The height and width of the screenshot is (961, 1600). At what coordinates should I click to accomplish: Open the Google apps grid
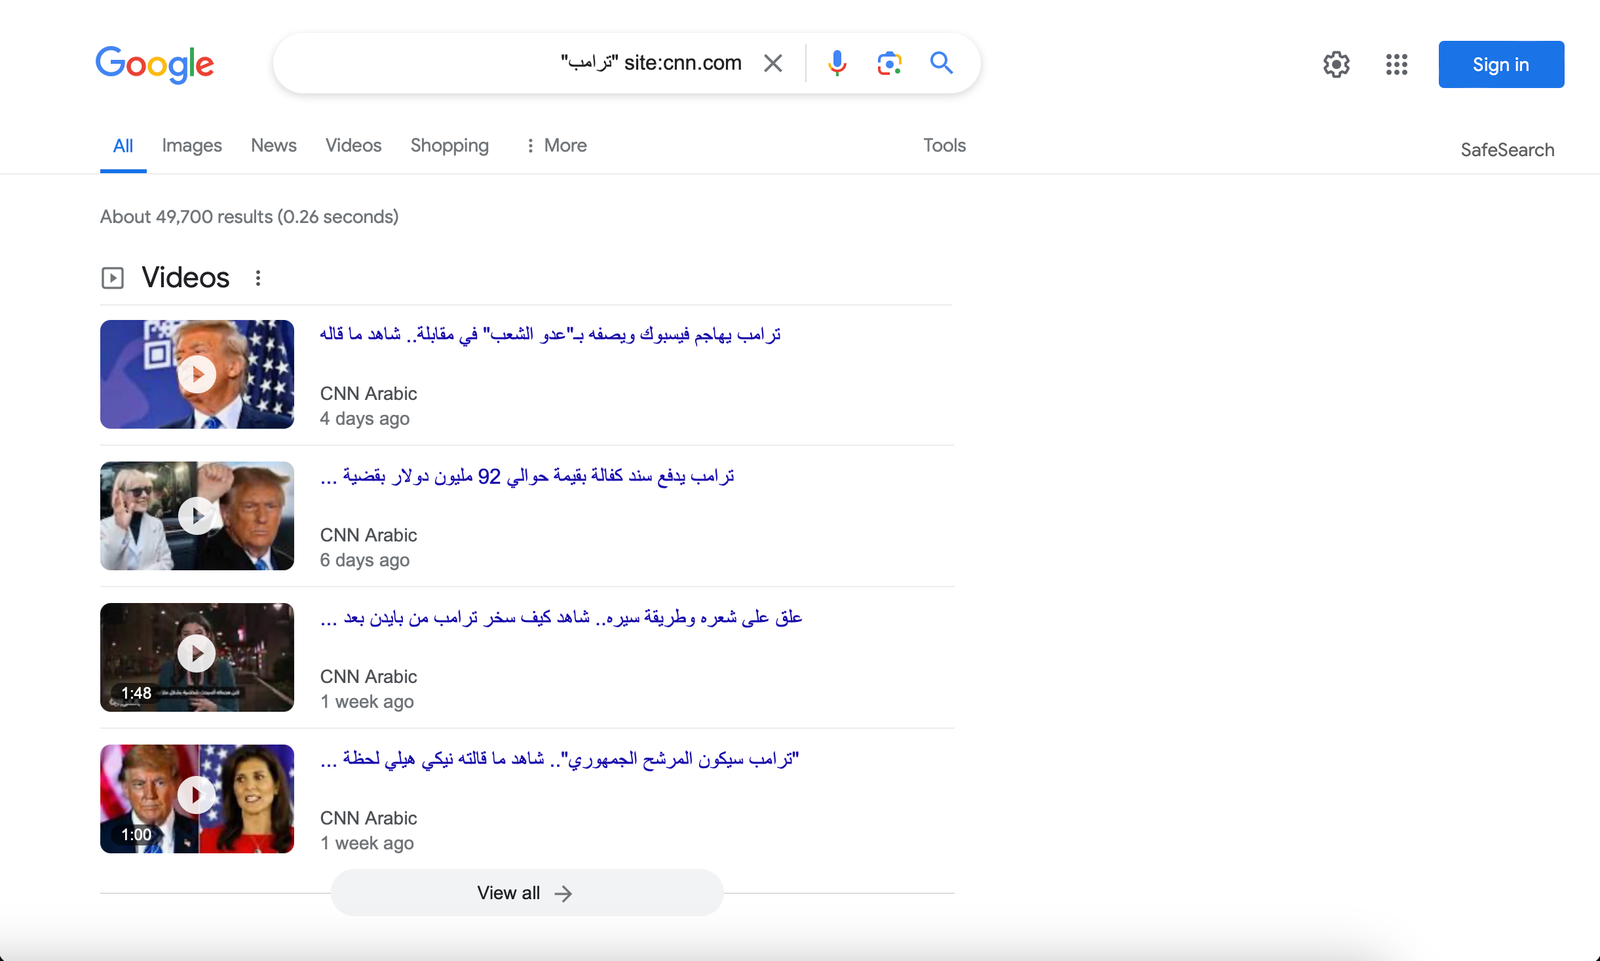tap(1397, 65)
